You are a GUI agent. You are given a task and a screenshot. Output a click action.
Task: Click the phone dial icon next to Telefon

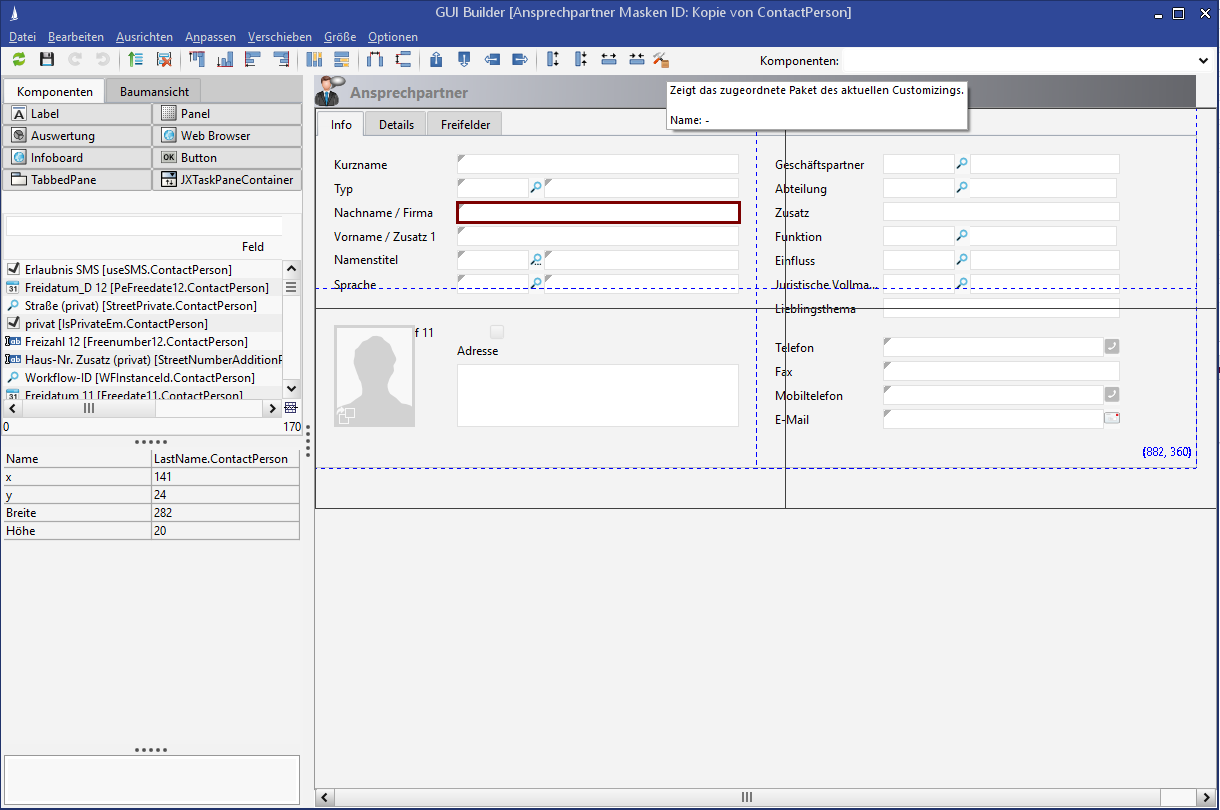coord(1111,345)
